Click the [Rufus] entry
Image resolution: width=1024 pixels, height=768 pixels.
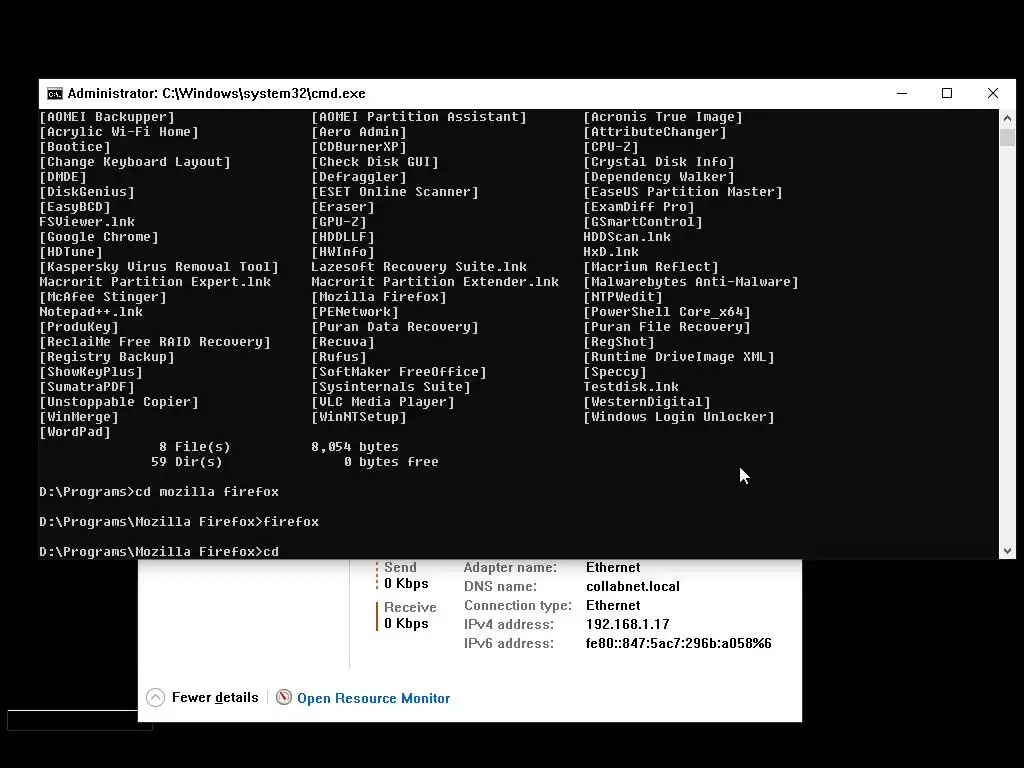pos(339,357)
